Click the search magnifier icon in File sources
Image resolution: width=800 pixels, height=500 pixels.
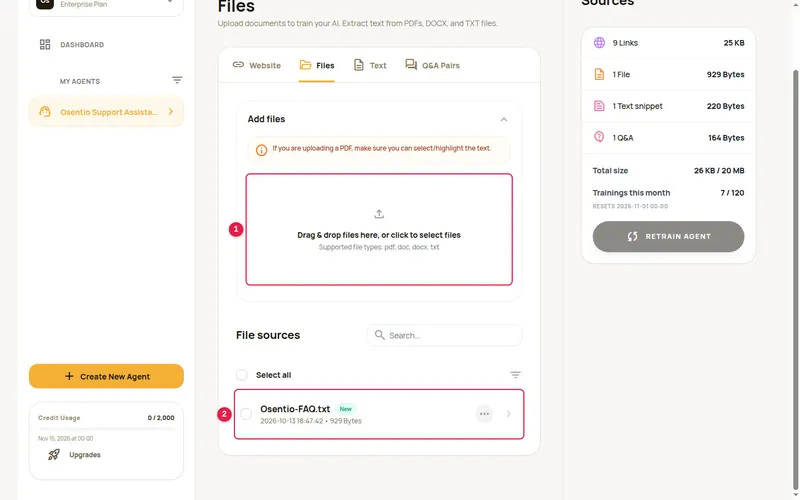tap(379, 335)
